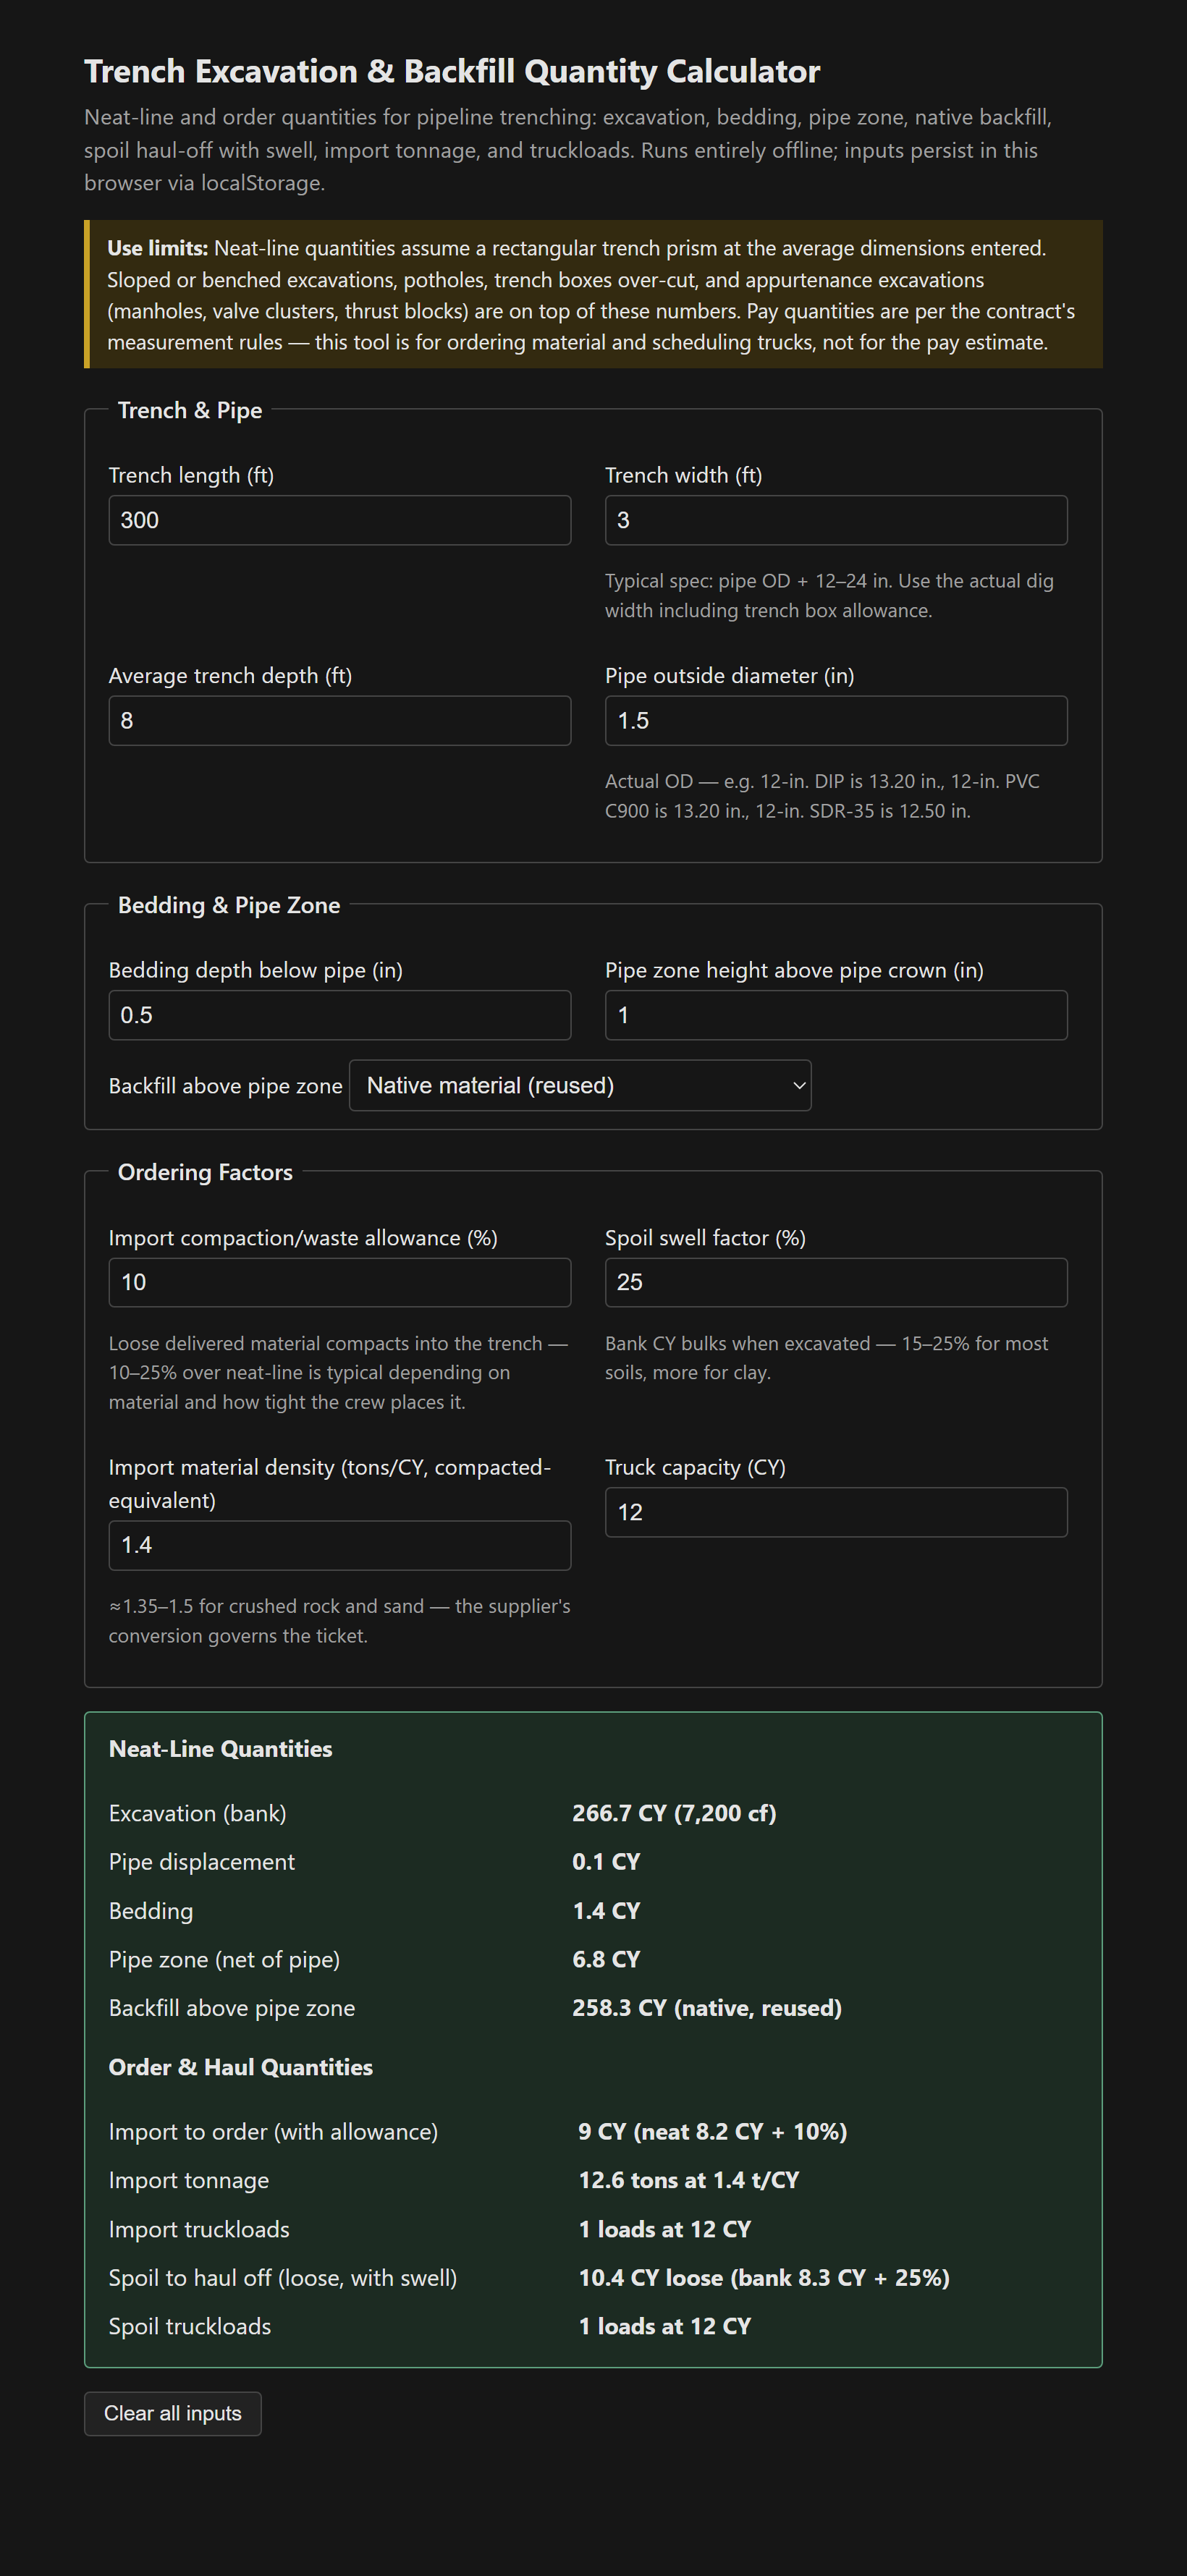The image size is (1187, 2576).
Task: Click the 'Use limits:' warning label
Action: coord(158,248)
